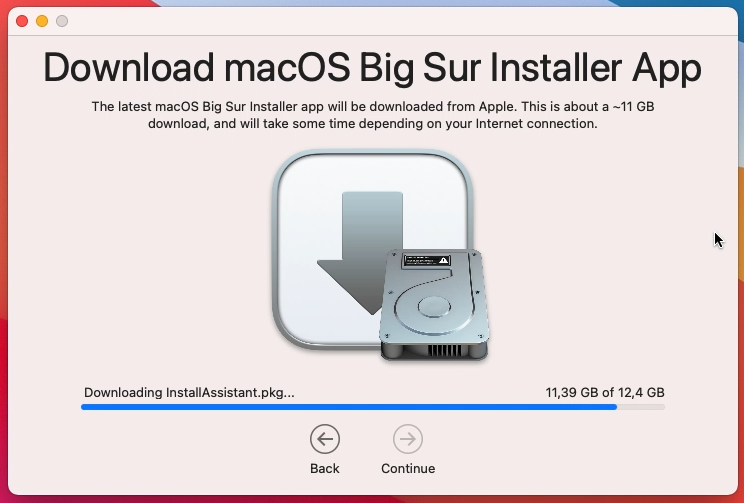This screenshot has width=744, height=503.
Task: Click the hard drive illustration
Action: [x=434, y=305]
